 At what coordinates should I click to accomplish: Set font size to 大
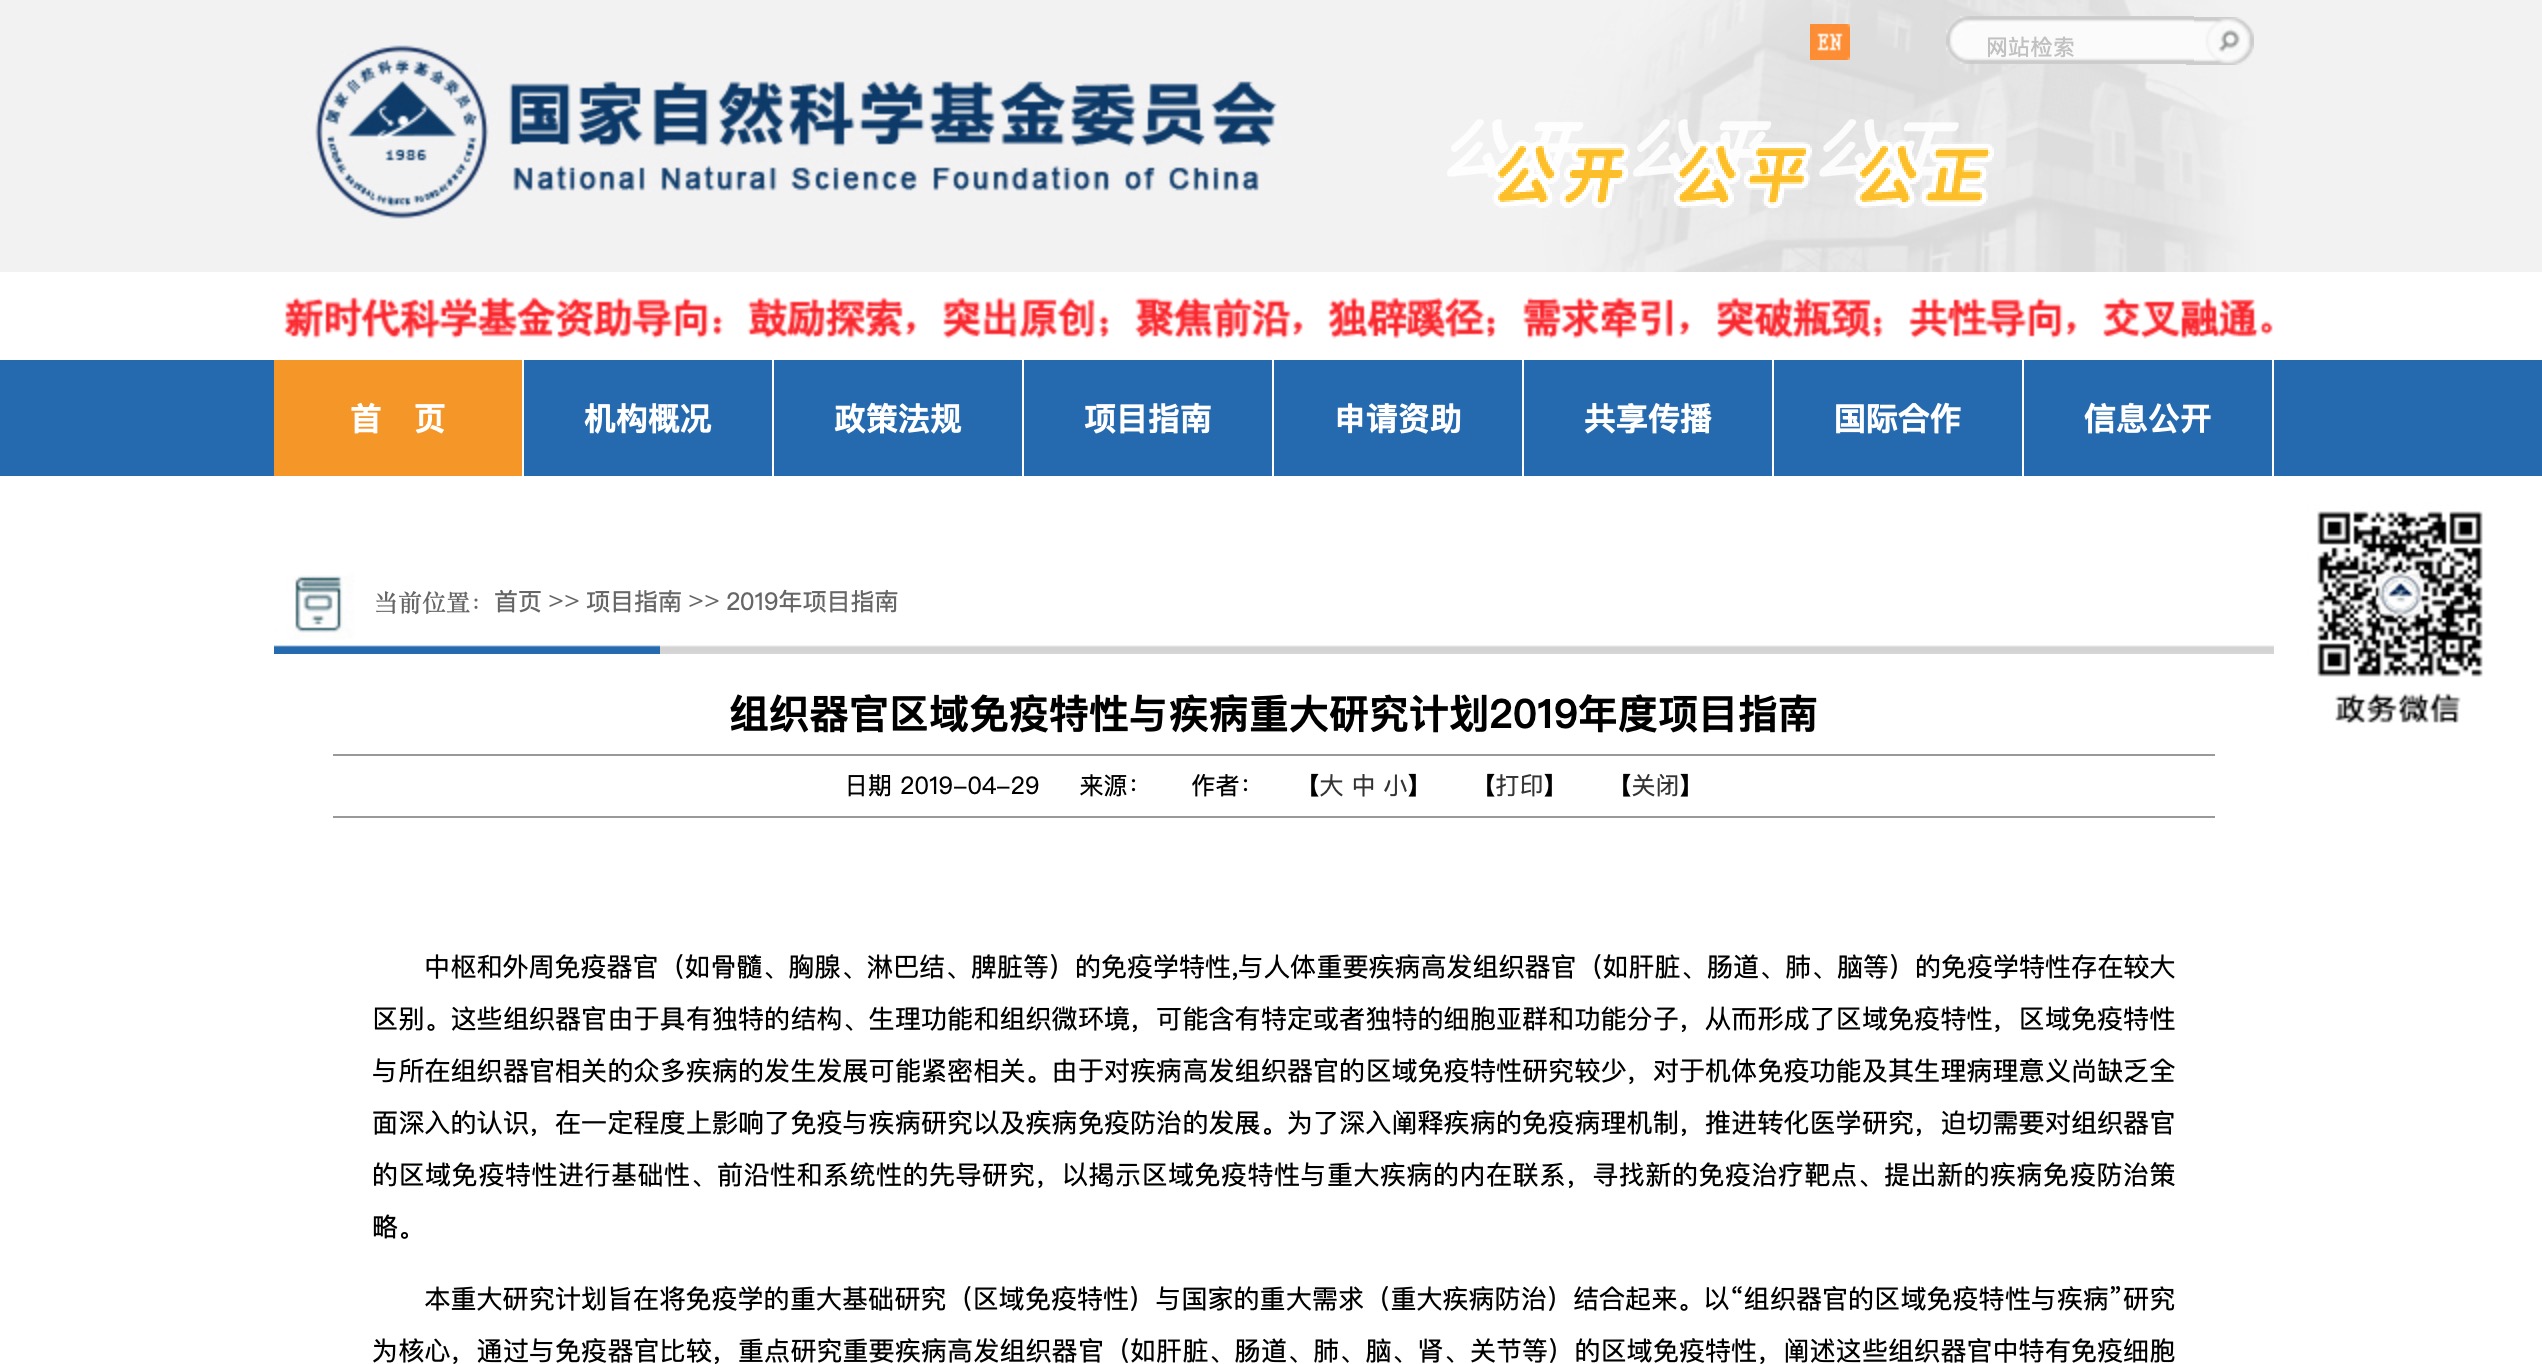(1332, 786)
